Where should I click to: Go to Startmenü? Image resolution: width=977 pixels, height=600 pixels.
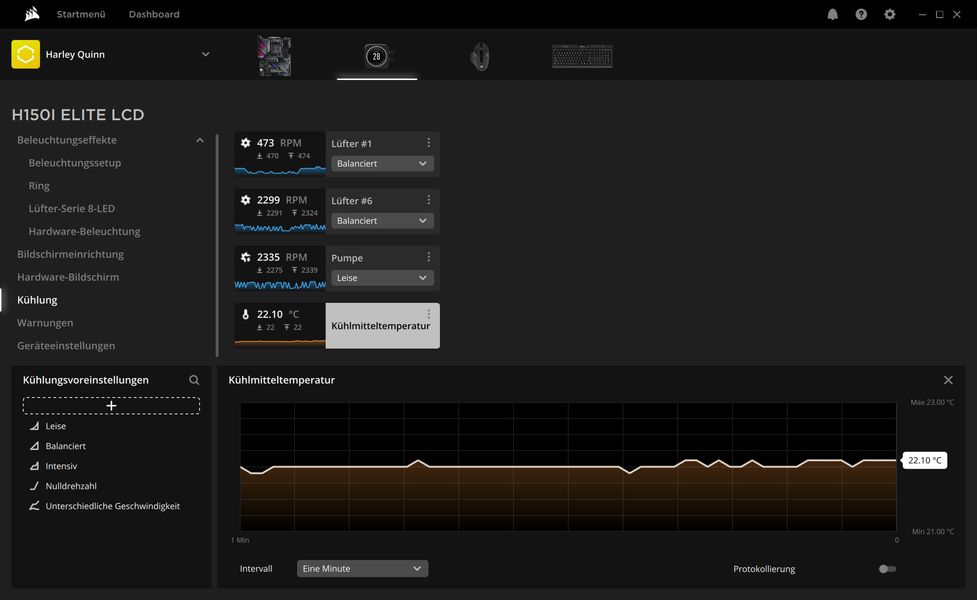coord(81,14)
